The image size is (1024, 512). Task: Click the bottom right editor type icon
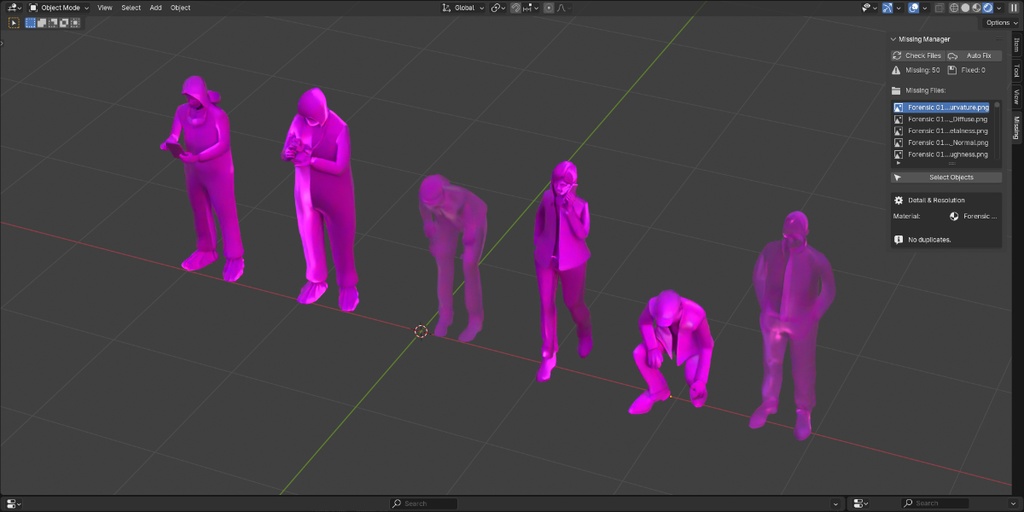tap(860, 504)
